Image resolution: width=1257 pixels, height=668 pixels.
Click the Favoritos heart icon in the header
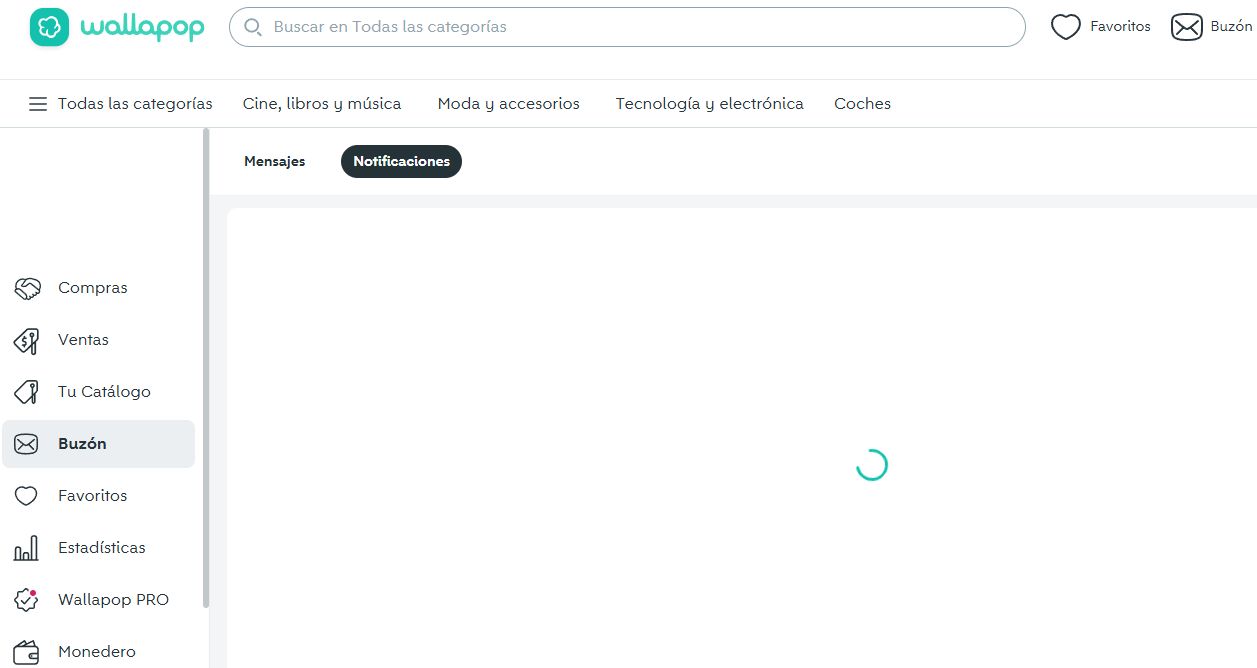[1066, 27]
